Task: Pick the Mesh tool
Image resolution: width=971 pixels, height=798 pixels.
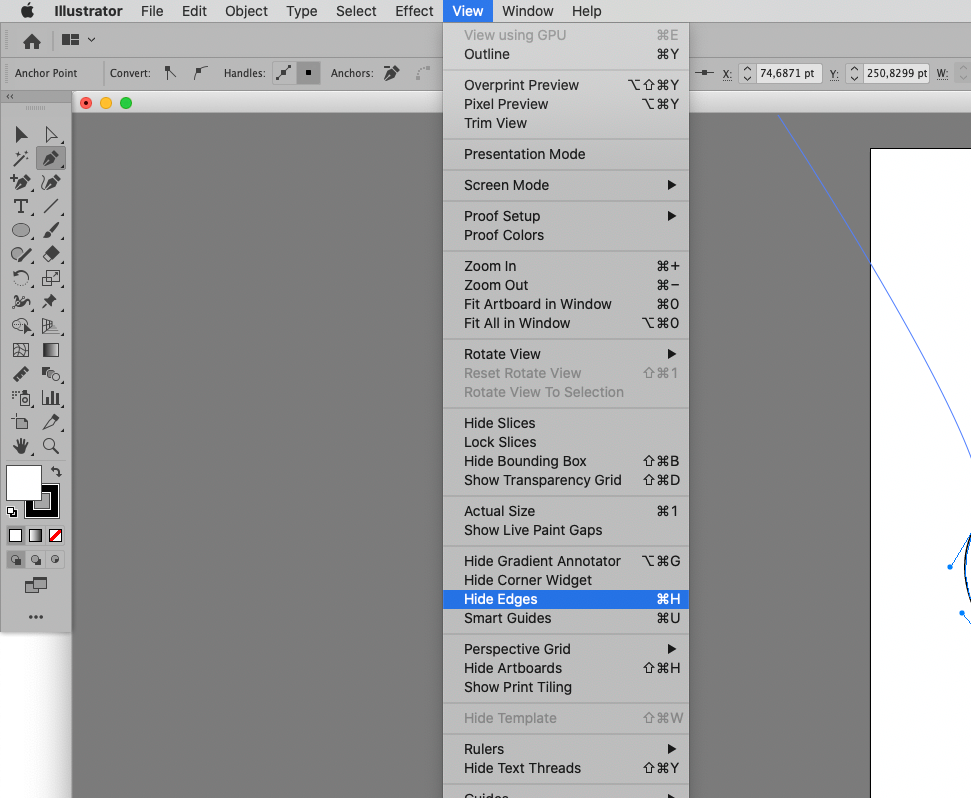Action: pos(20,350)
